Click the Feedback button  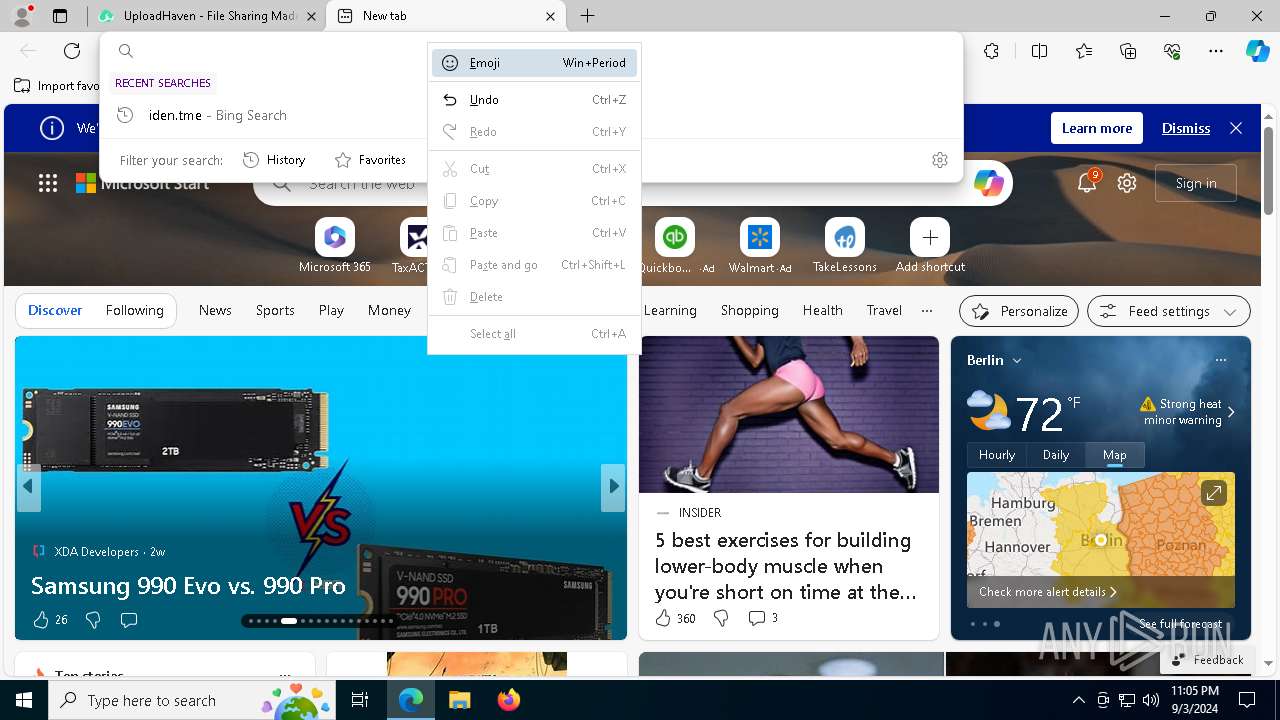click(1207, 660)
